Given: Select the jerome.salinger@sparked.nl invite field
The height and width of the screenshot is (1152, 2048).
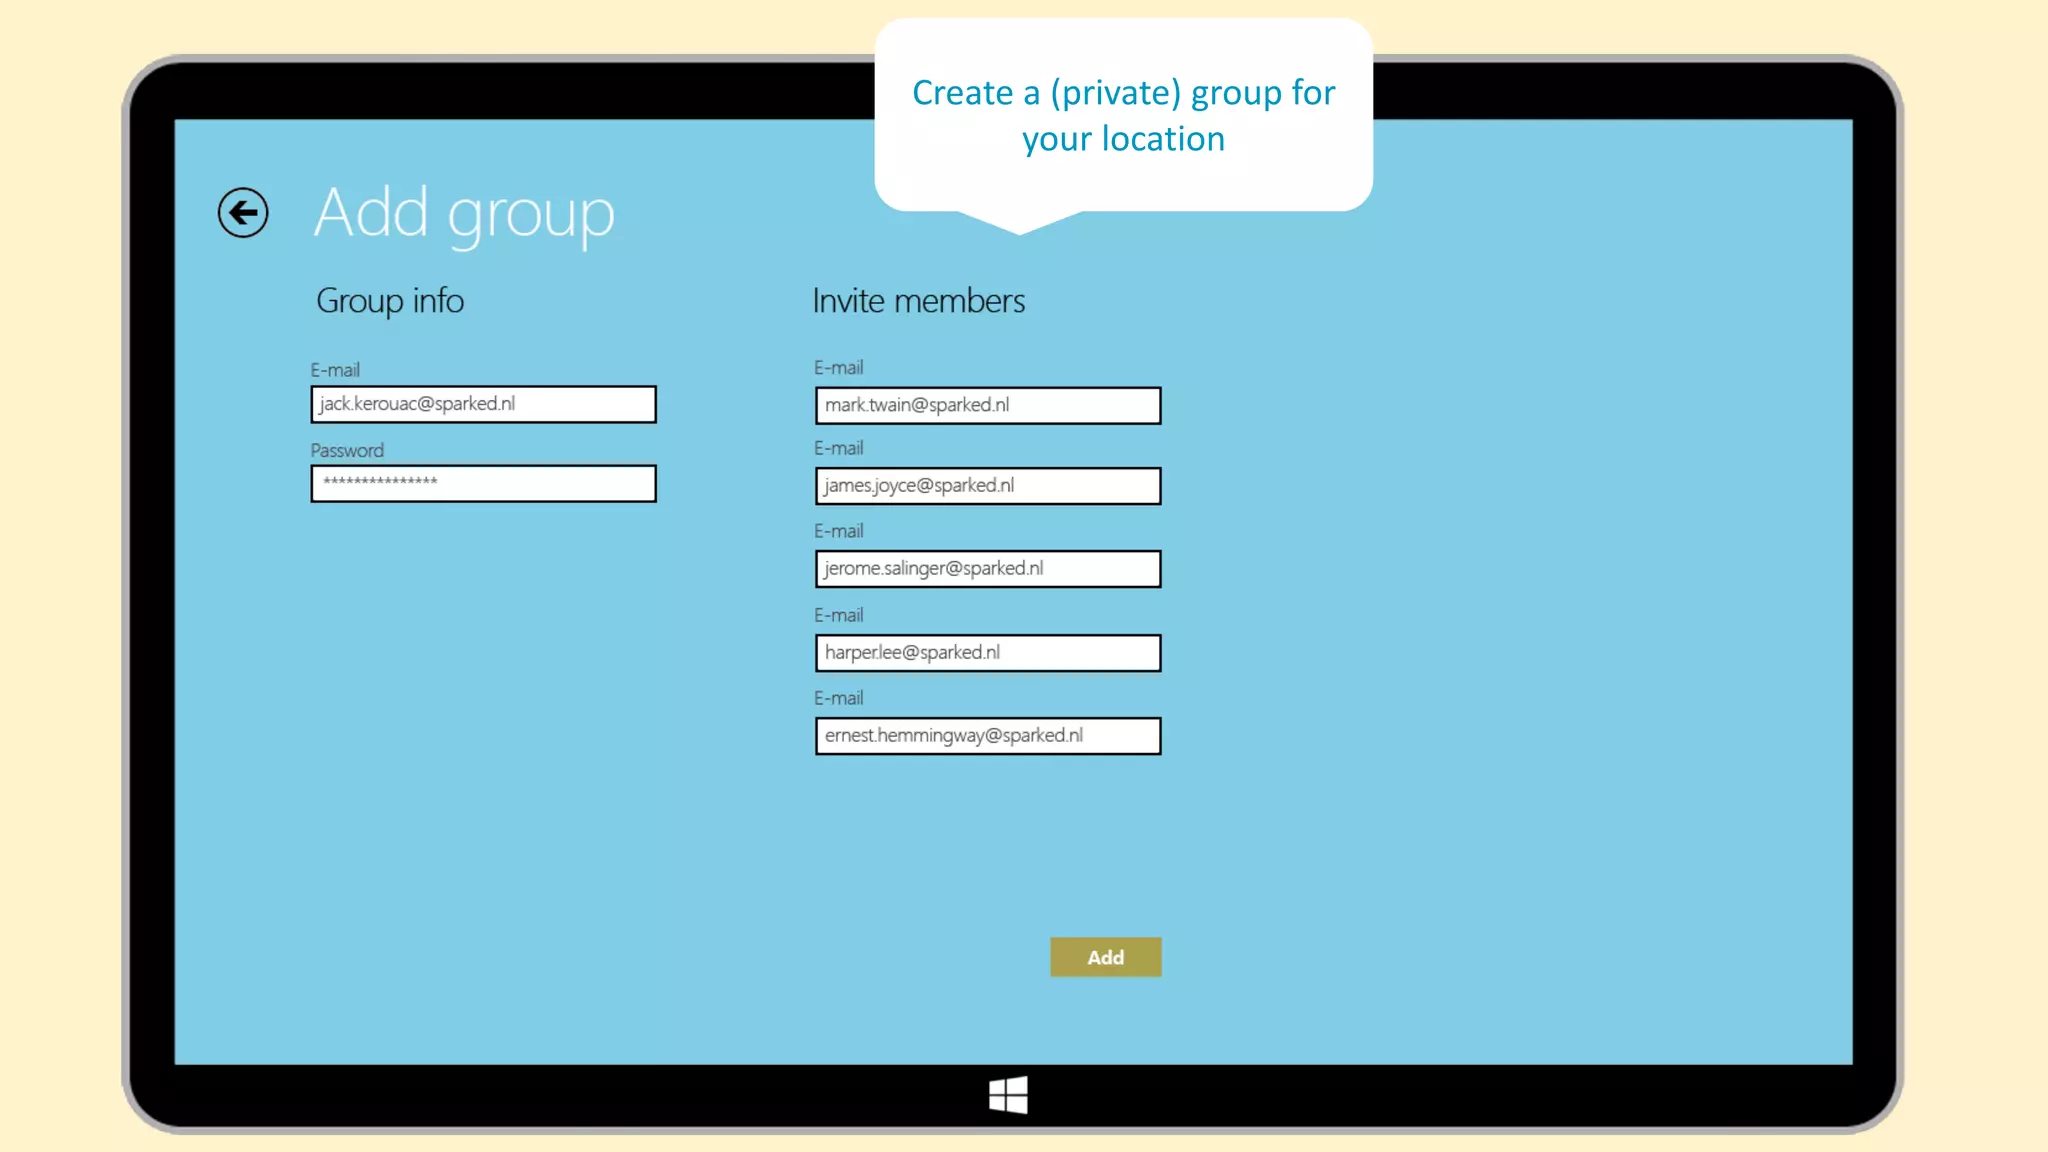Looking at the screenshot, I should pos(988,568).
